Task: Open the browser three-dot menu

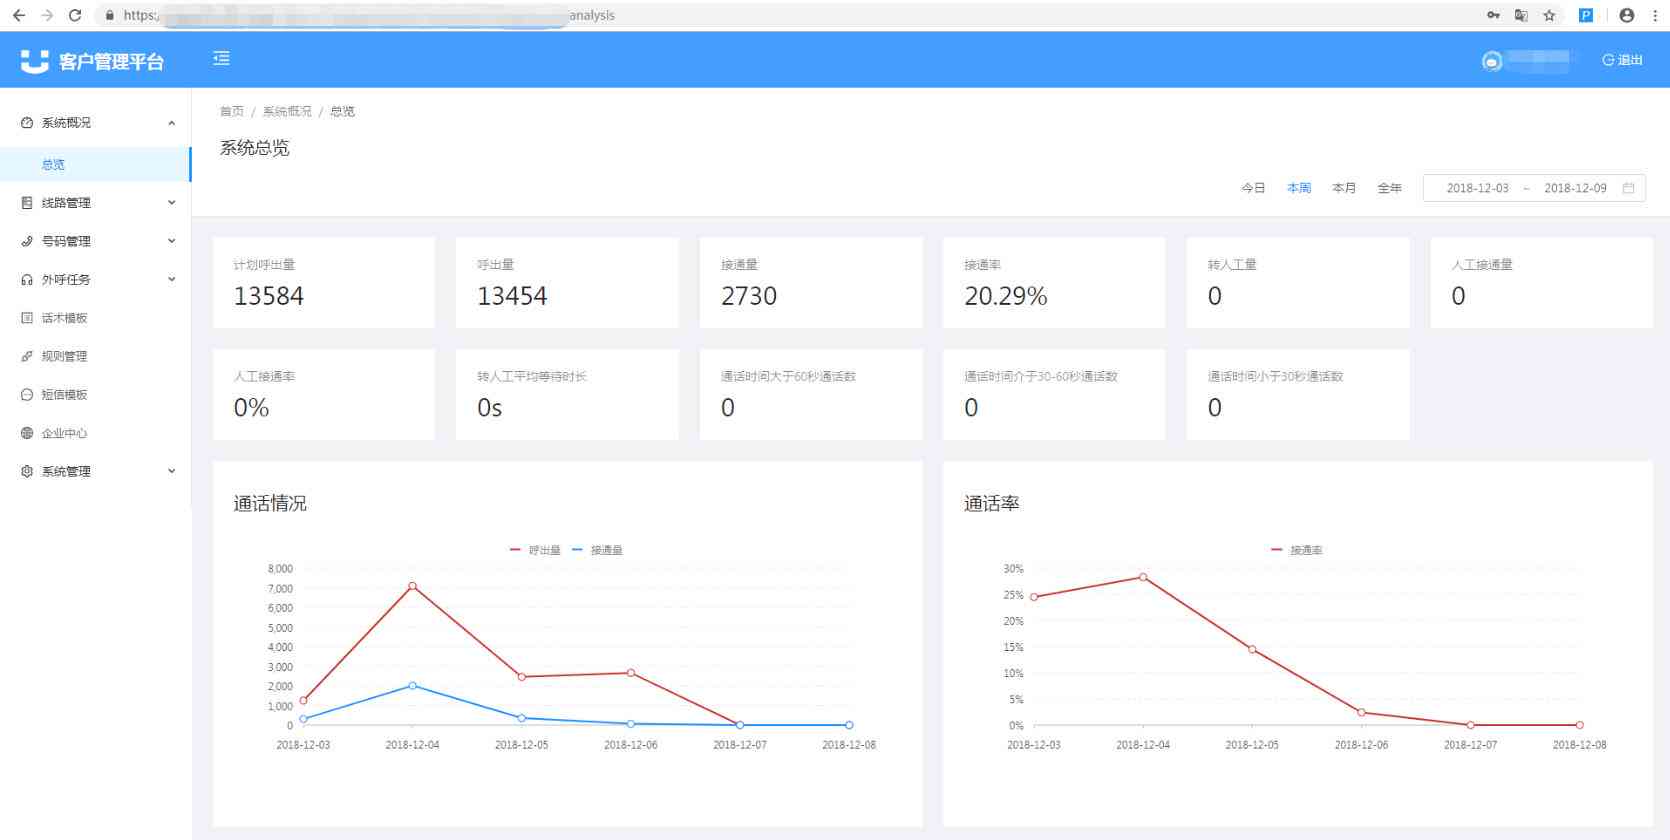Action: 1655,15
